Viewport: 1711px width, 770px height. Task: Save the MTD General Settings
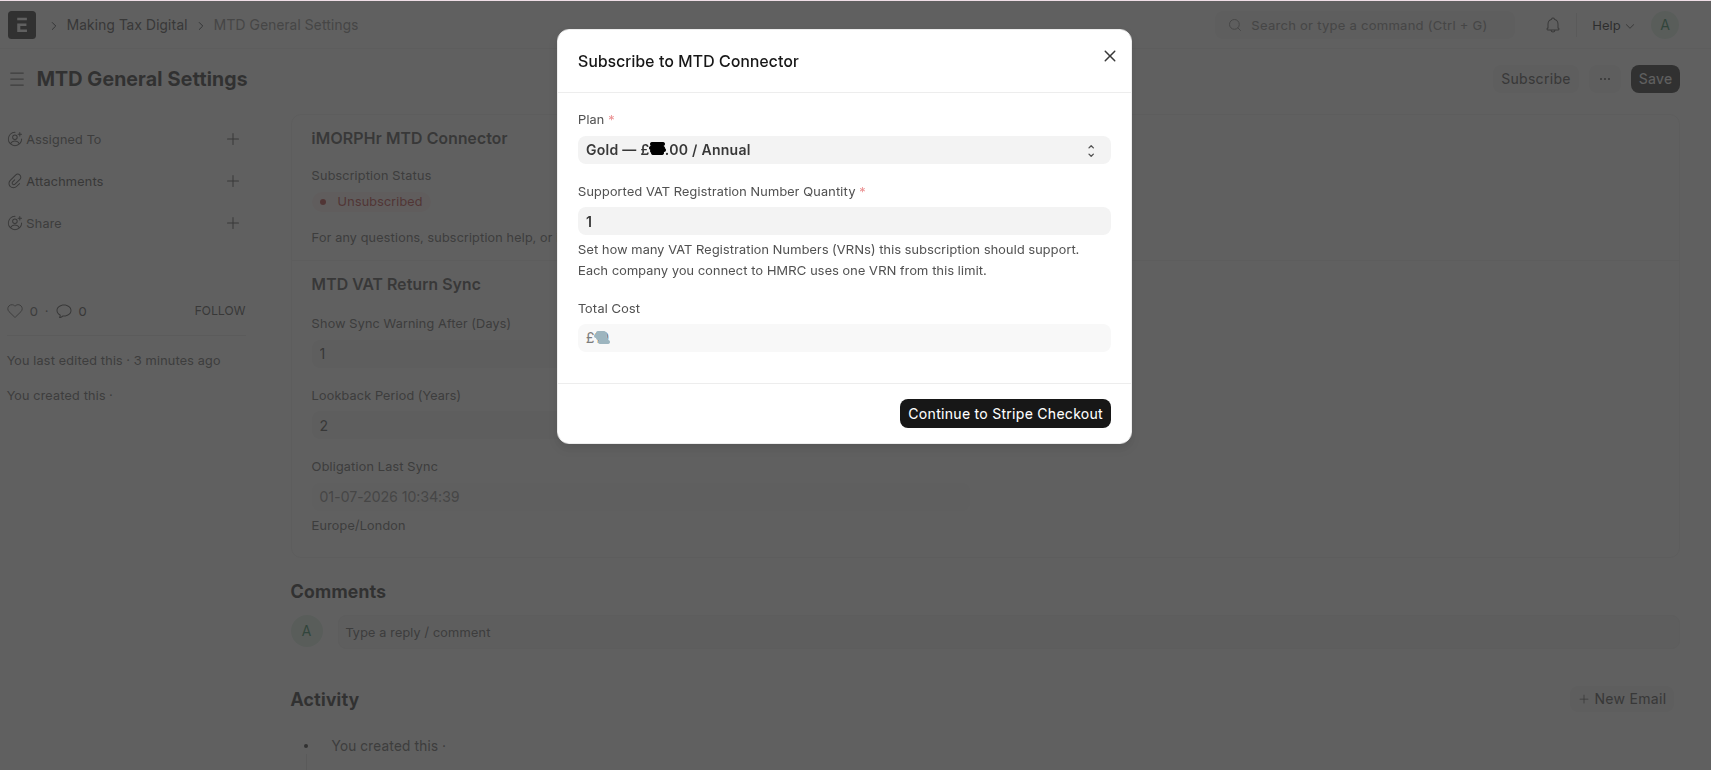(1655, 79)
